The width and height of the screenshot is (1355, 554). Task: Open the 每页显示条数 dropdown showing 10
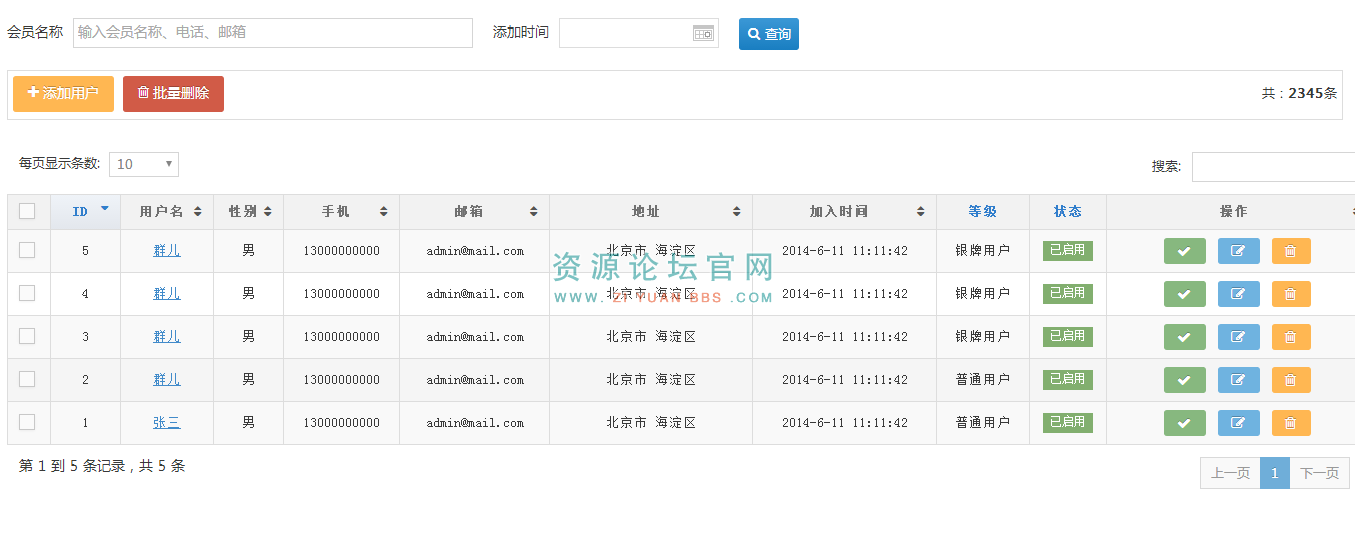point(144,164)
